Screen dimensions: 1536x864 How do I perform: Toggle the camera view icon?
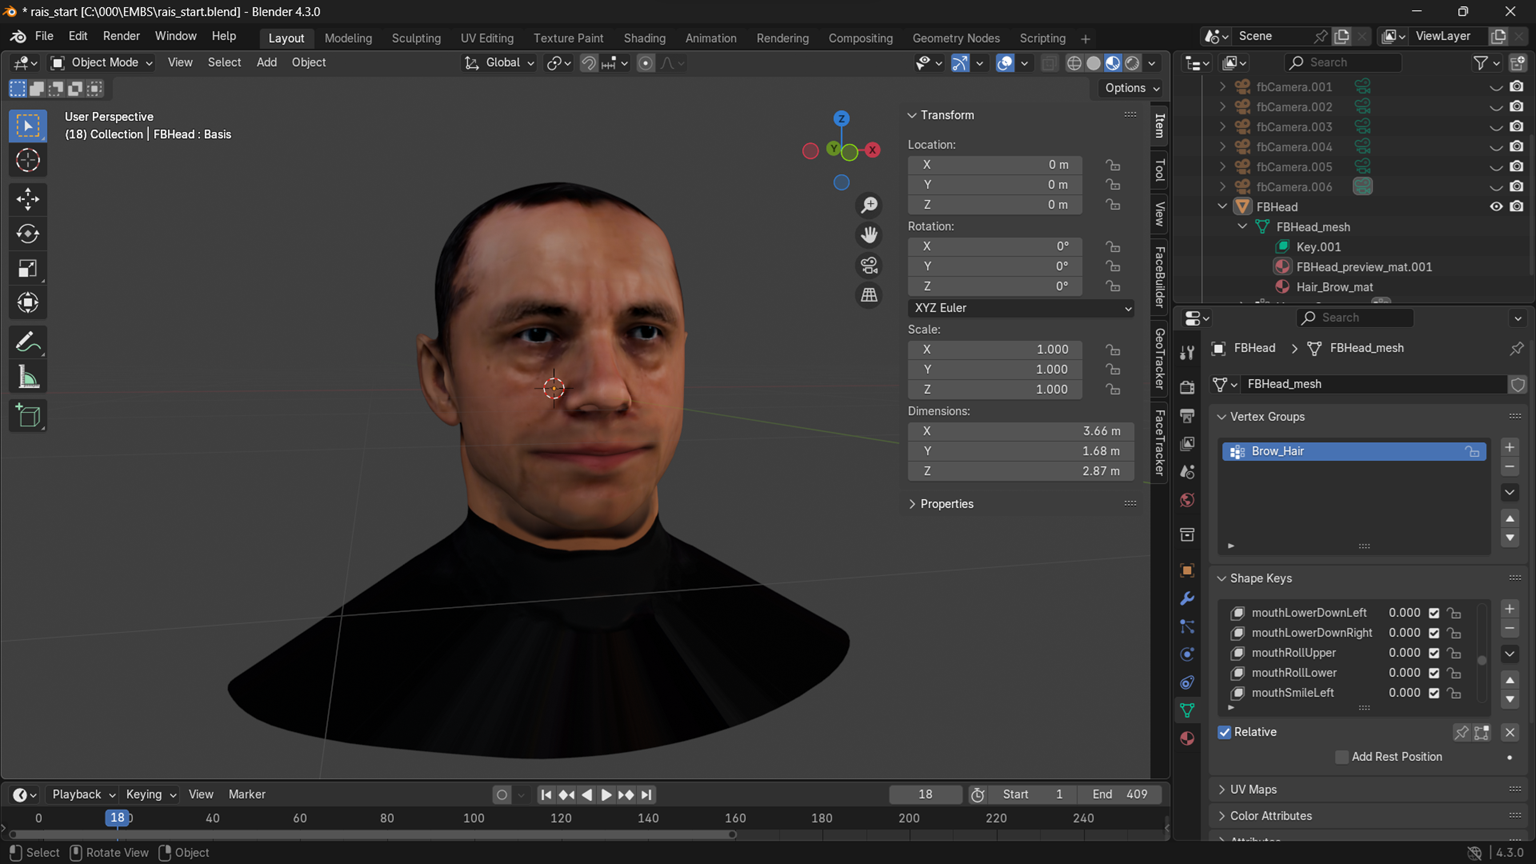click(x=869, y=265)
